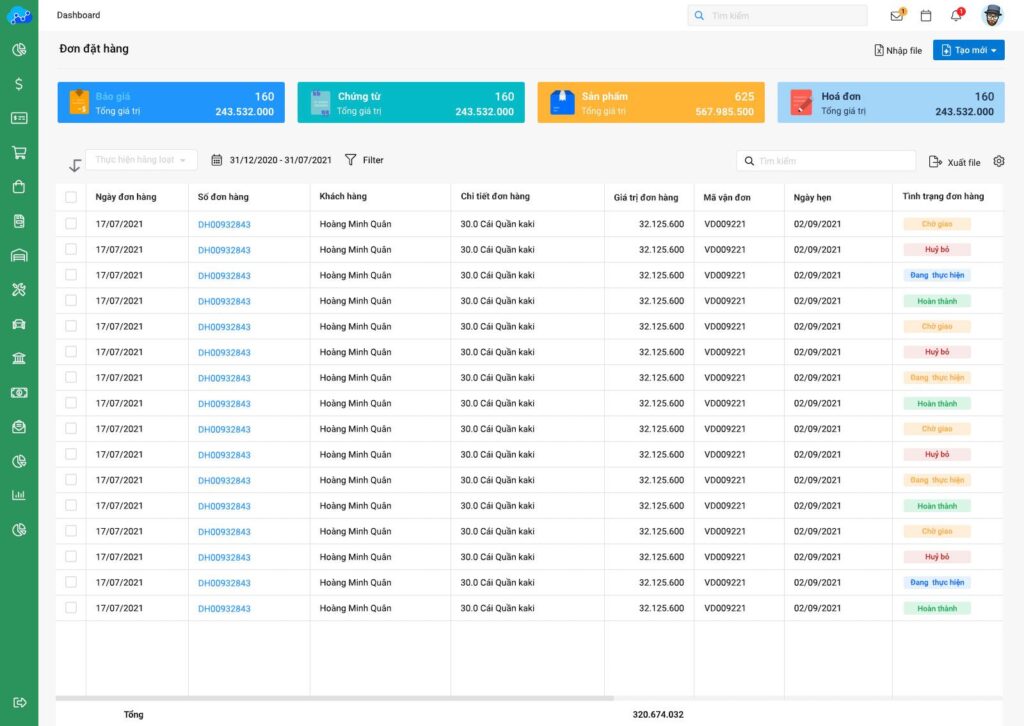1024x726 pixels.
Task: Open the shopping cart sidebar section
Action: click(19, 153)
